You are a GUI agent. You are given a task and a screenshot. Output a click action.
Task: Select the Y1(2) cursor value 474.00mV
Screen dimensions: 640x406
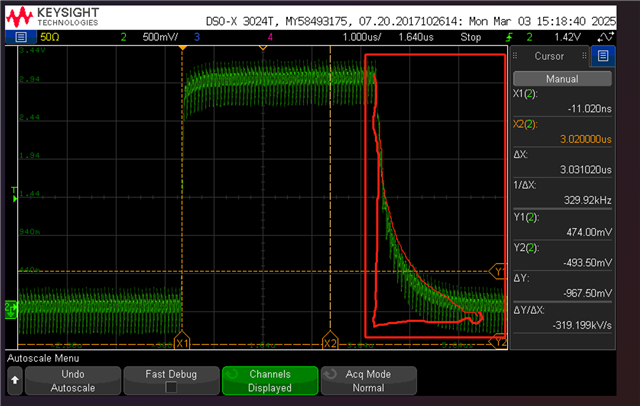[x=589, y=232]
